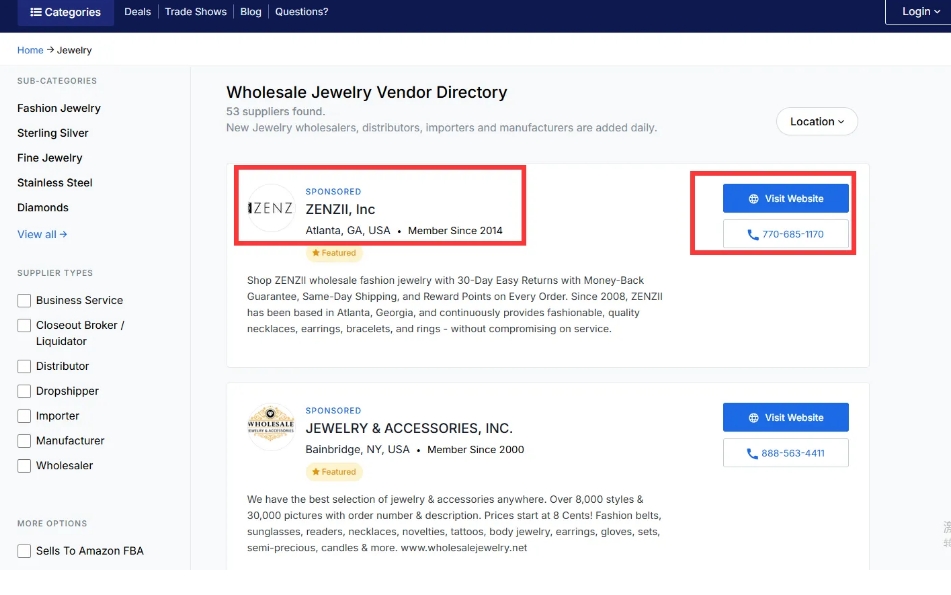Open JEWELRY & ACCESSORIES, INC. listing
Image resolution: width=951 pixels, height=595 pixels.
coord(409,428)
